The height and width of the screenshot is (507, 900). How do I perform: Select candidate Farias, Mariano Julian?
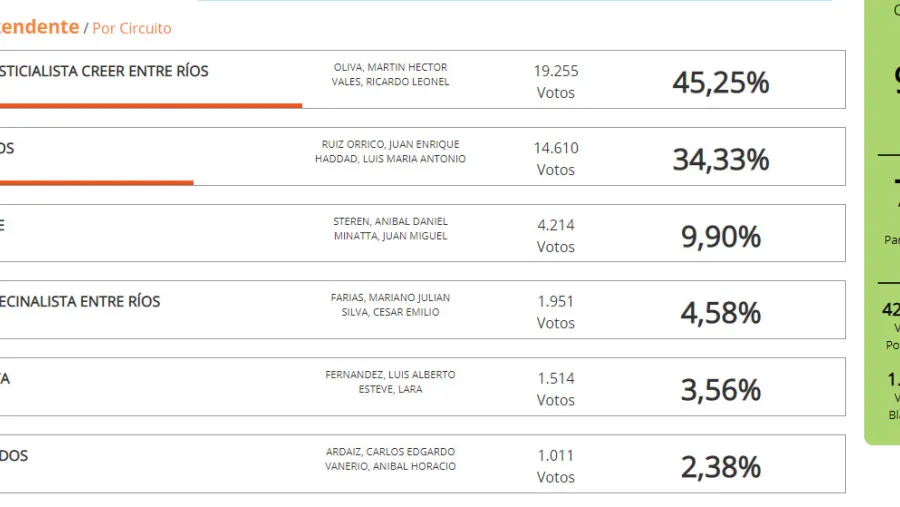click(x=390, y=298)
